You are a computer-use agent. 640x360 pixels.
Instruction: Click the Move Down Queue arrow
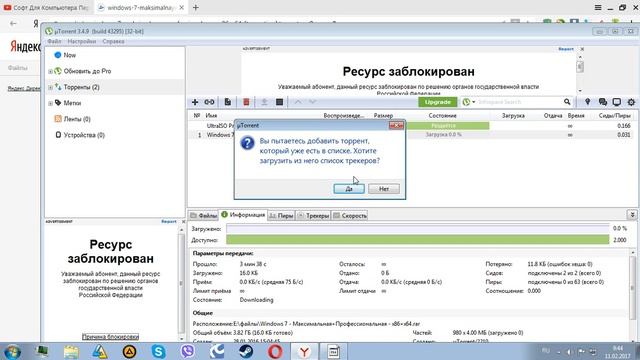(312, 102)
